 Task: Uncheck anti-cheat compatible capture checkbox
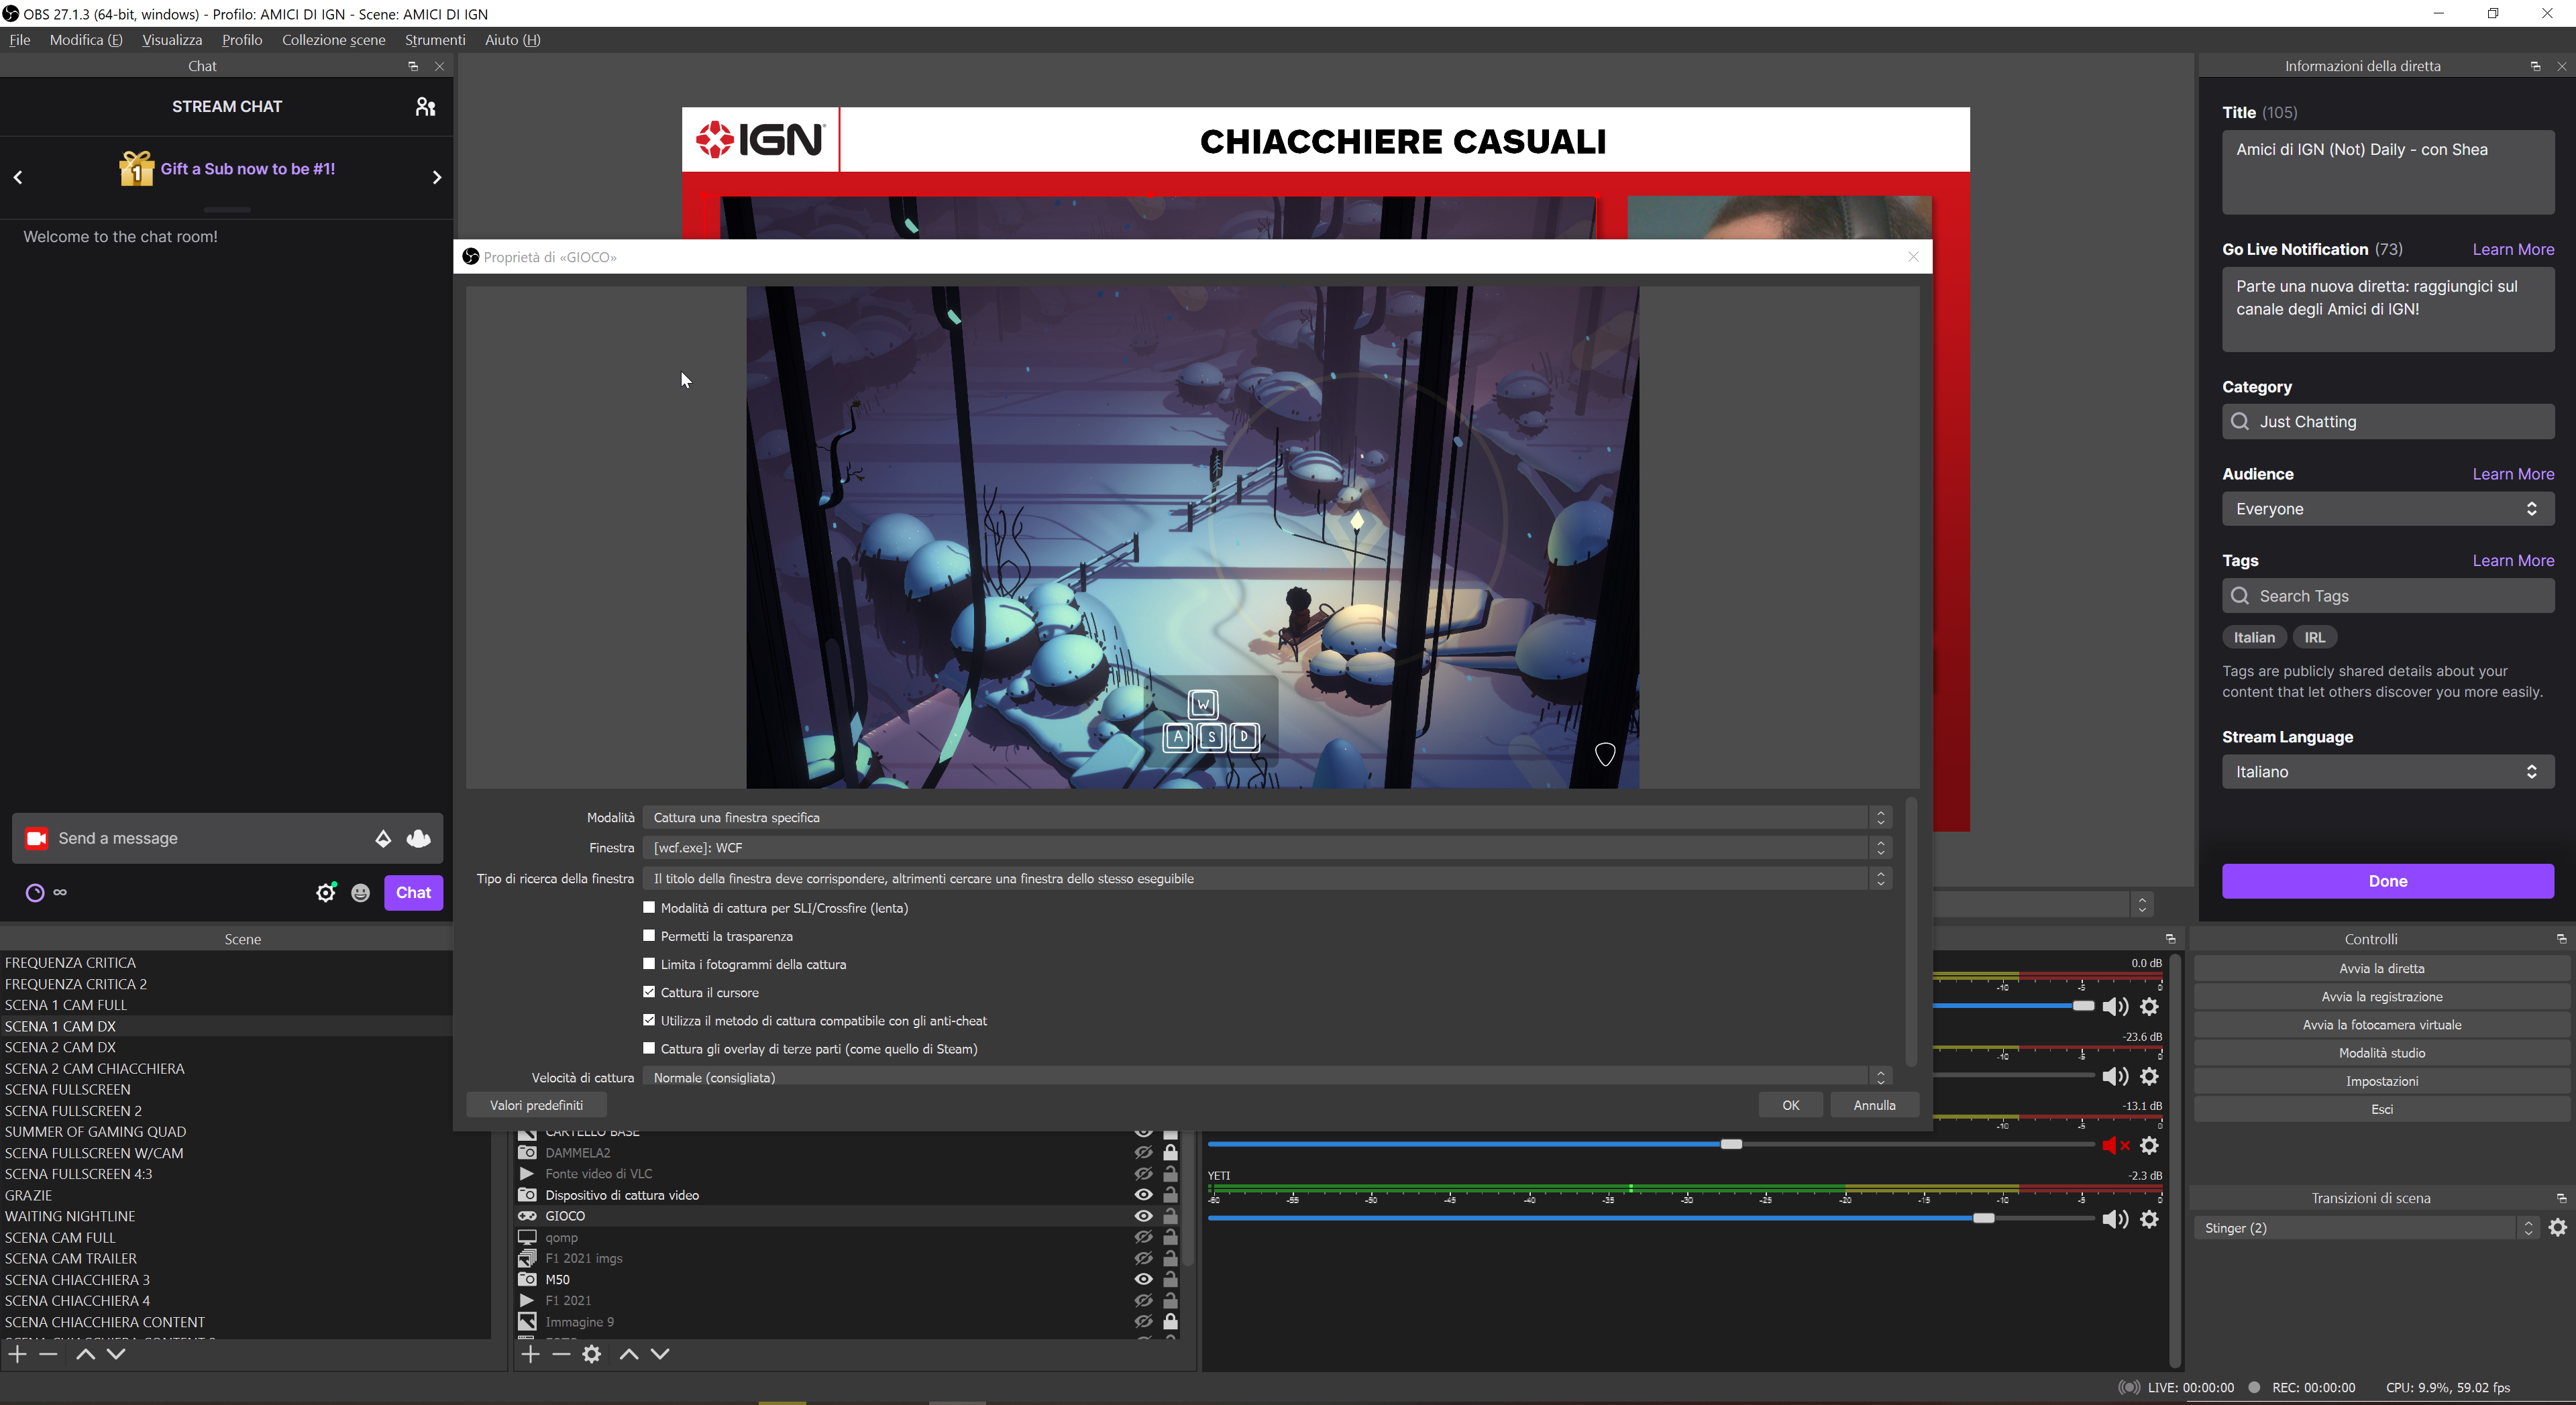(x=649, y=1019)
